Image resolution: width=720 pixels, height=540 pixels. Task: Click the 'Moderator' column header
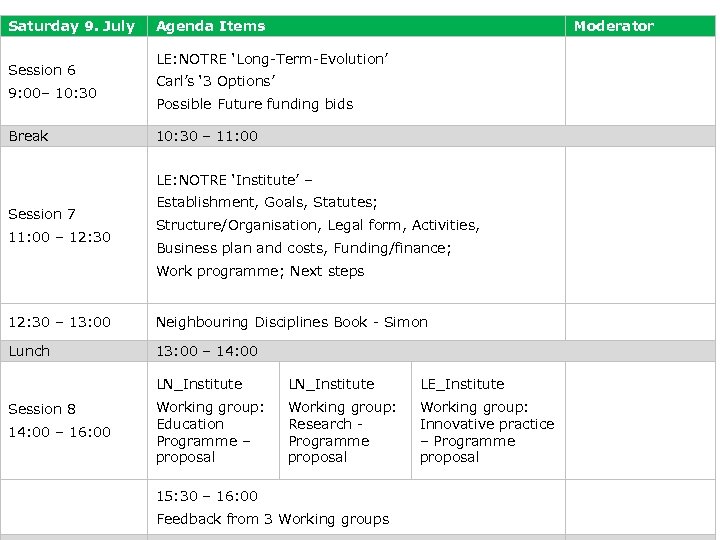click(x=613, y=26)
